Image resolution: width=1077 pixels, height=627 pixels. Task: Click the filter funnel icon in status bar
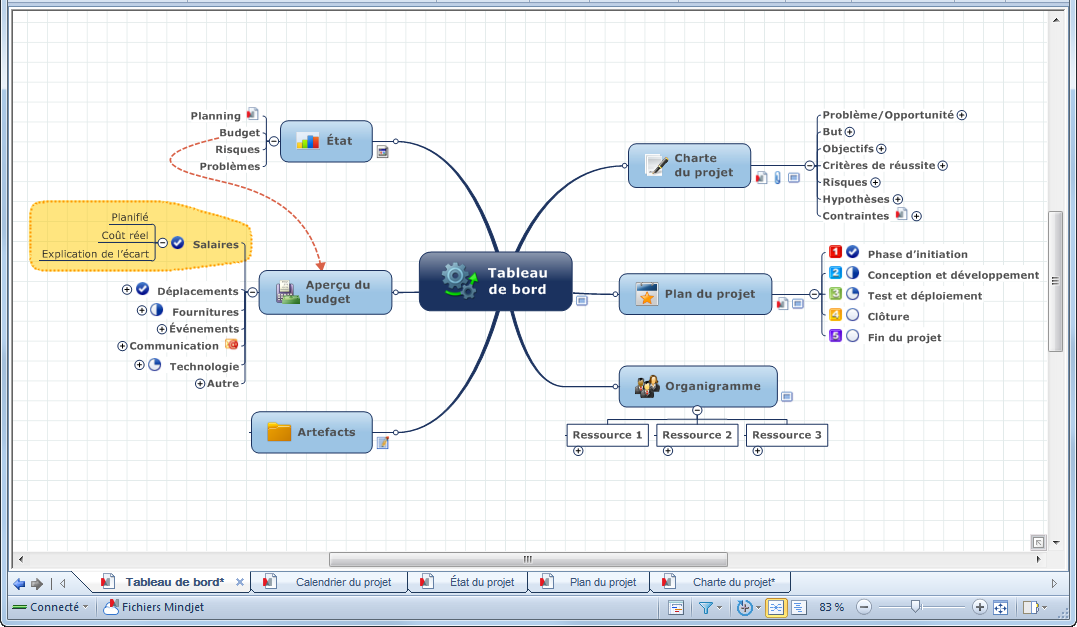(705, 607)
